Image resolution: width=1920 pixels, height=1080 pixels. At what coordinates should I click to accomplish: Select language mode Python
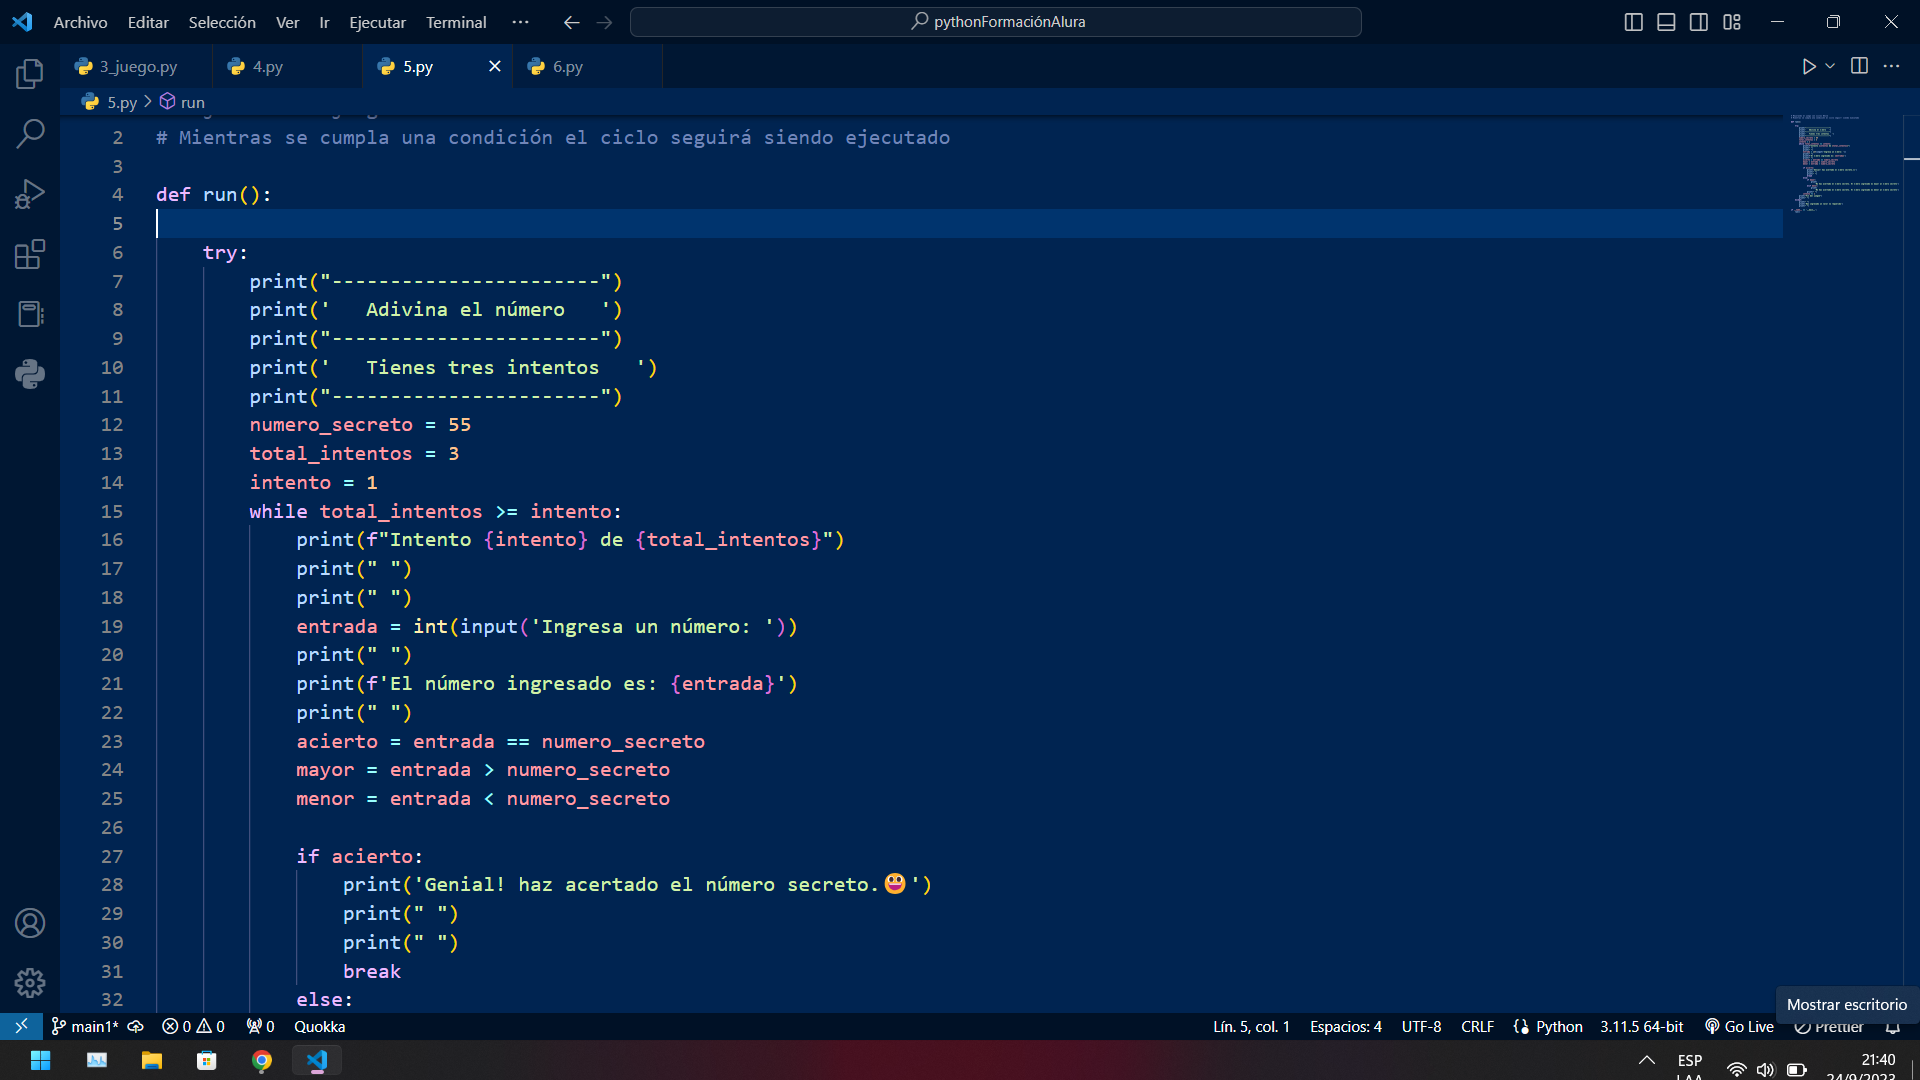1559,1026
